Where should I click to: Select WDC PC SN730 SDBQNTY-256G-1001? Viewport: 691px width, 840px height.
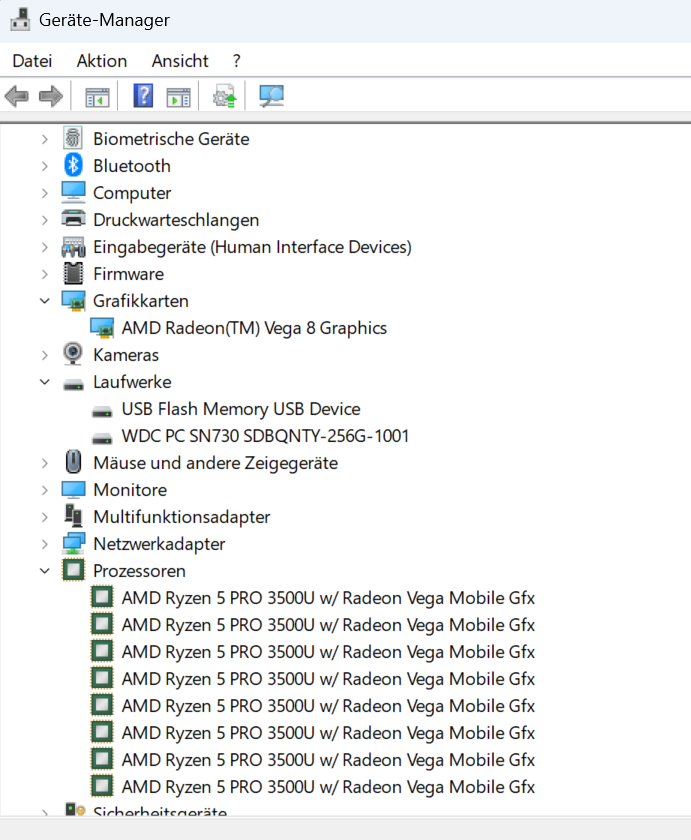coord(265,436)
